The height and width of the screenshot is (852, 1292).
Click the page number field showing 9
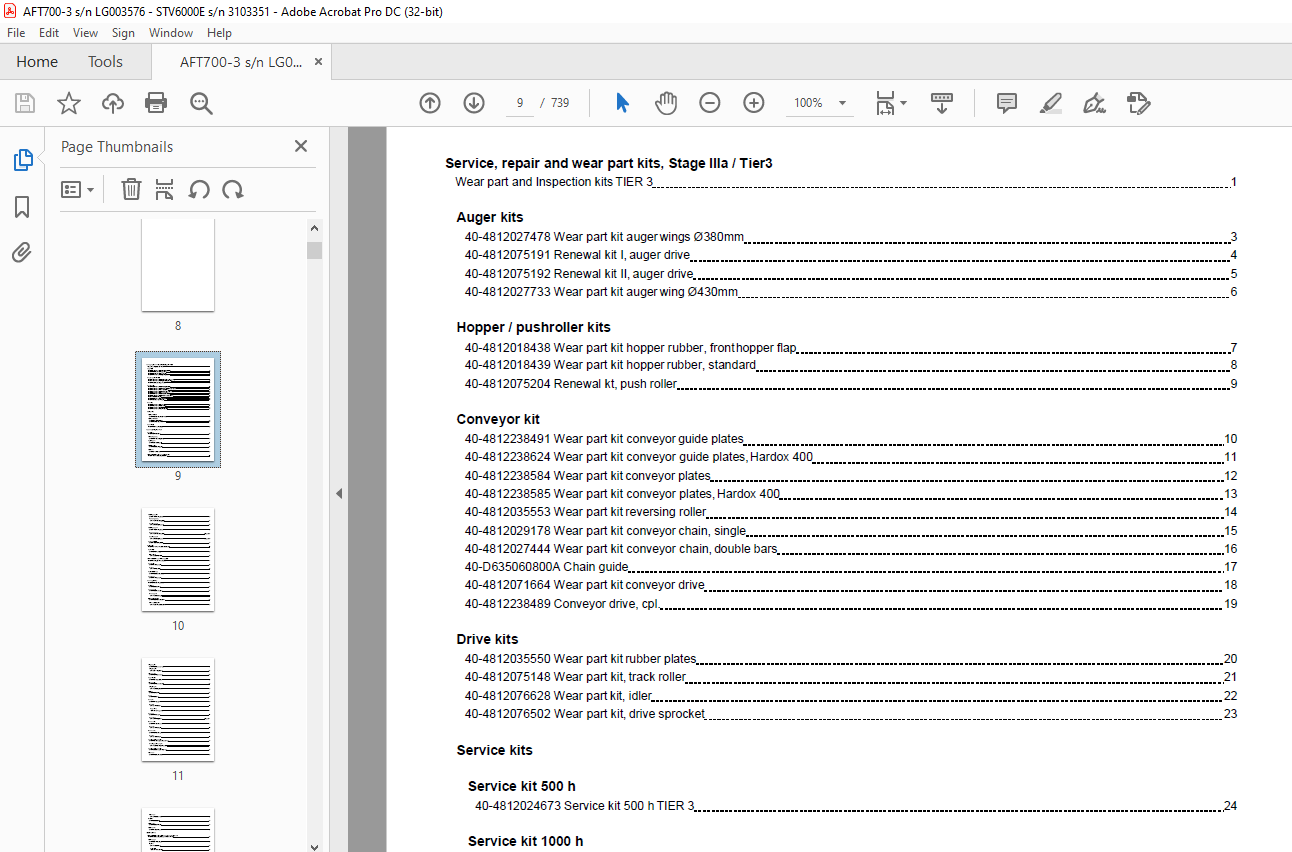(x=520, y=103)
